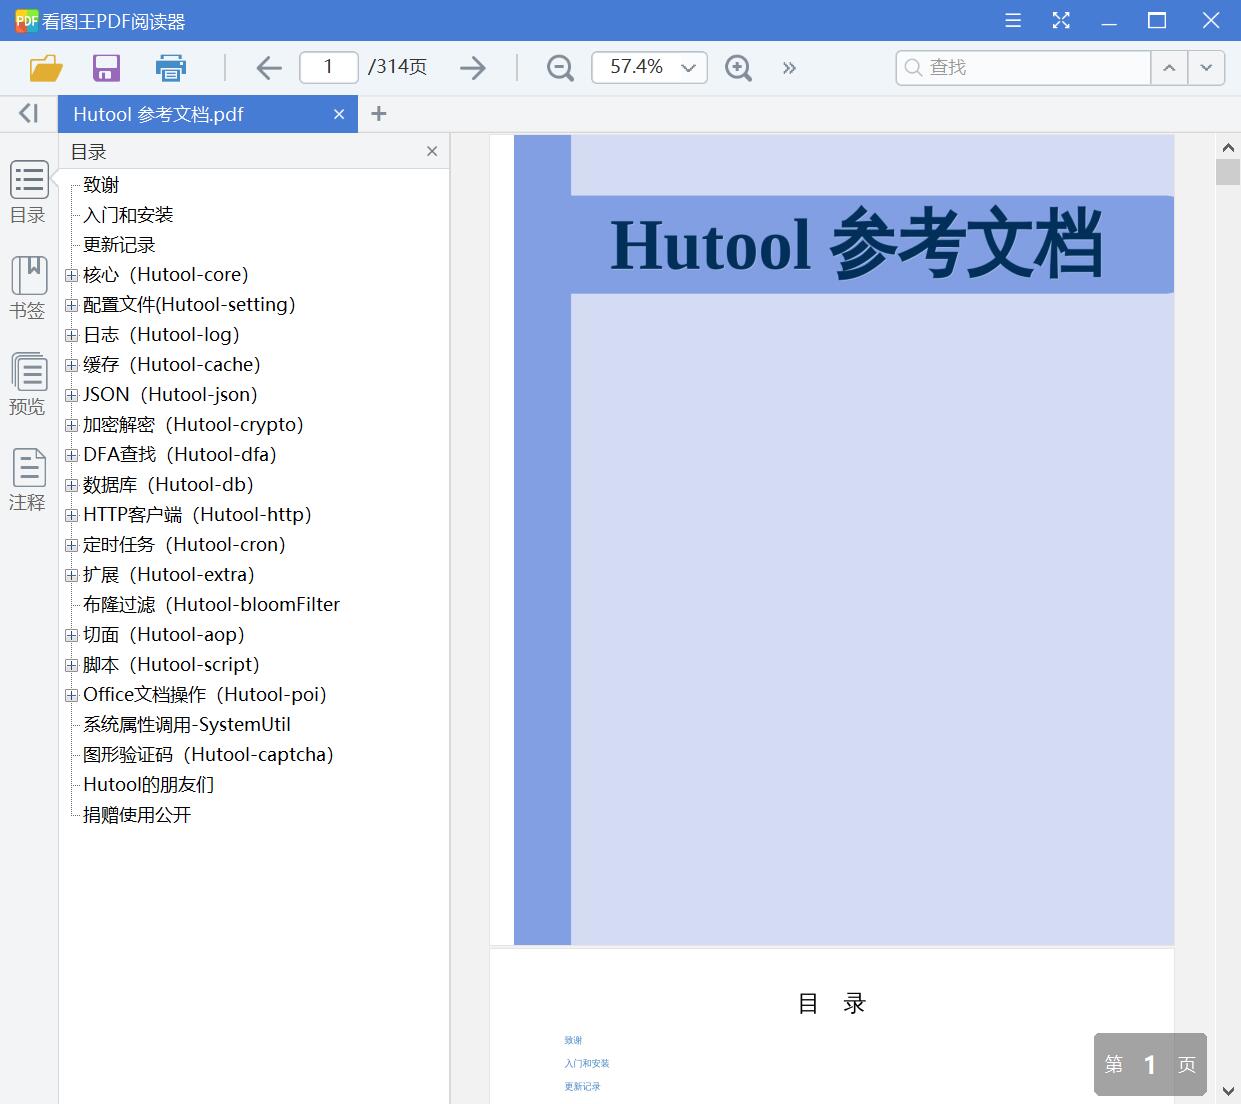This screenshot has width=1241, height=1104.
Task: Follow 更新记录 link in document contents
Action: tap(582, 1087)
